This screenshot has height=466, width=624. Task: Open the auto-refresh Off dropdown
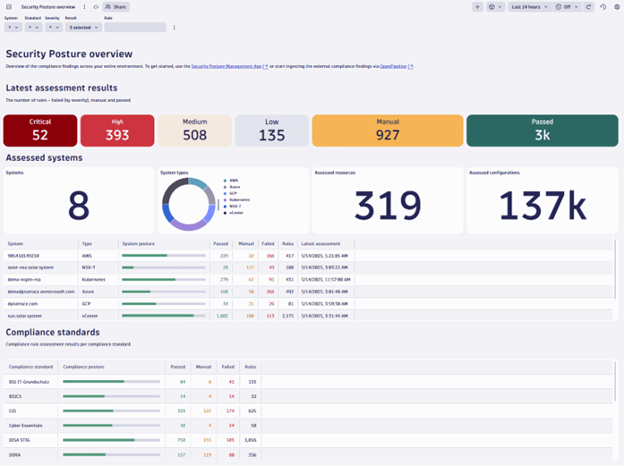coord(569,6)
